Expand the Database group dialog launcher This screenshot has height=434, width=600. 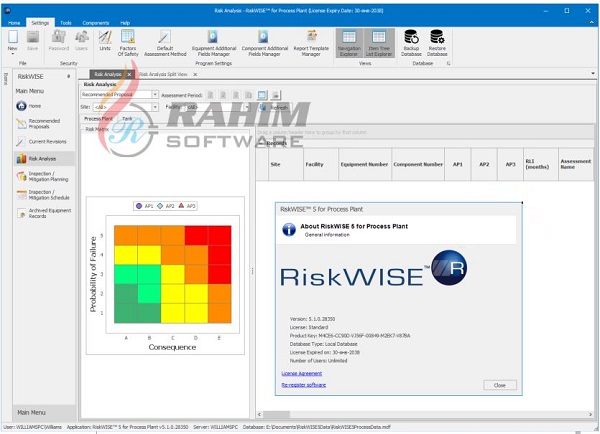(x=448, y=64)
